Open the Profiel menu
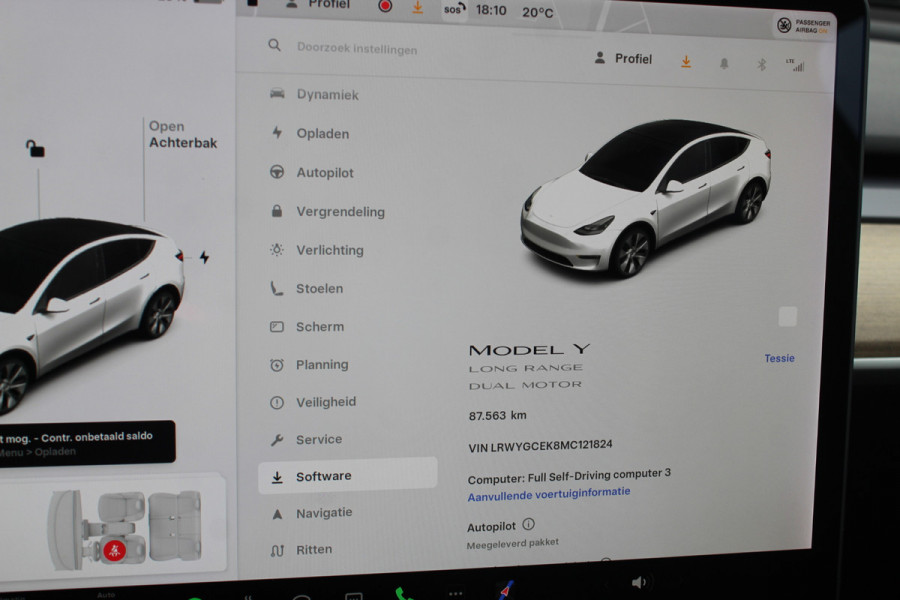The width and height of the screenshot is (900, 600). [x=626, y=60]
